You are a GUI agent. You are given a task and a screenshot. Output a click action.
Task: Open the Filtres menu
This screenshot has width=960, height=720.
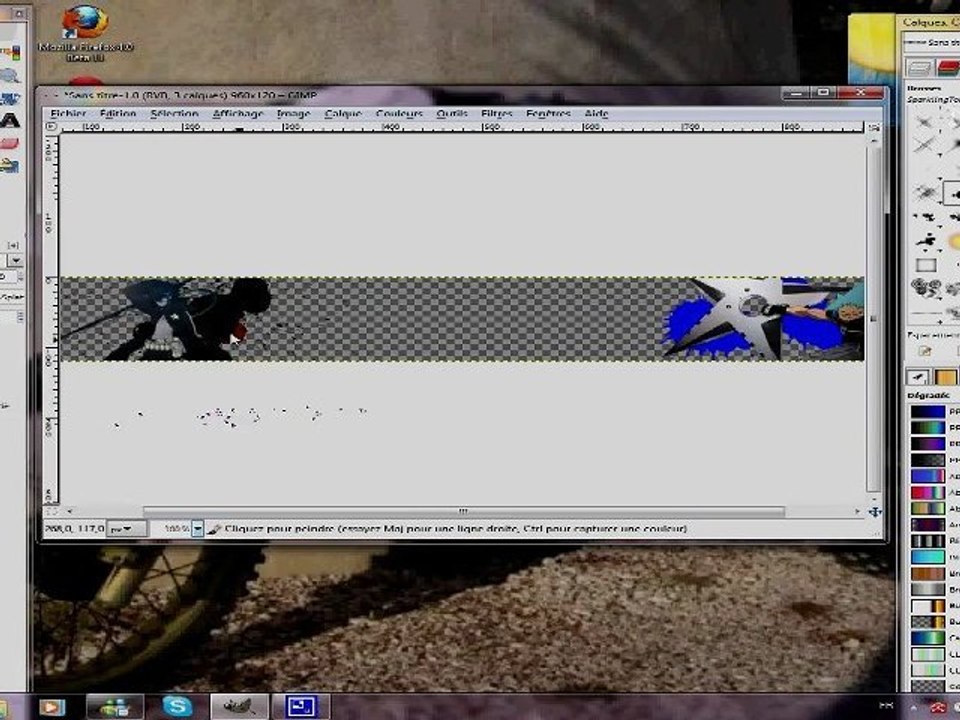click(x=497, y=114)
